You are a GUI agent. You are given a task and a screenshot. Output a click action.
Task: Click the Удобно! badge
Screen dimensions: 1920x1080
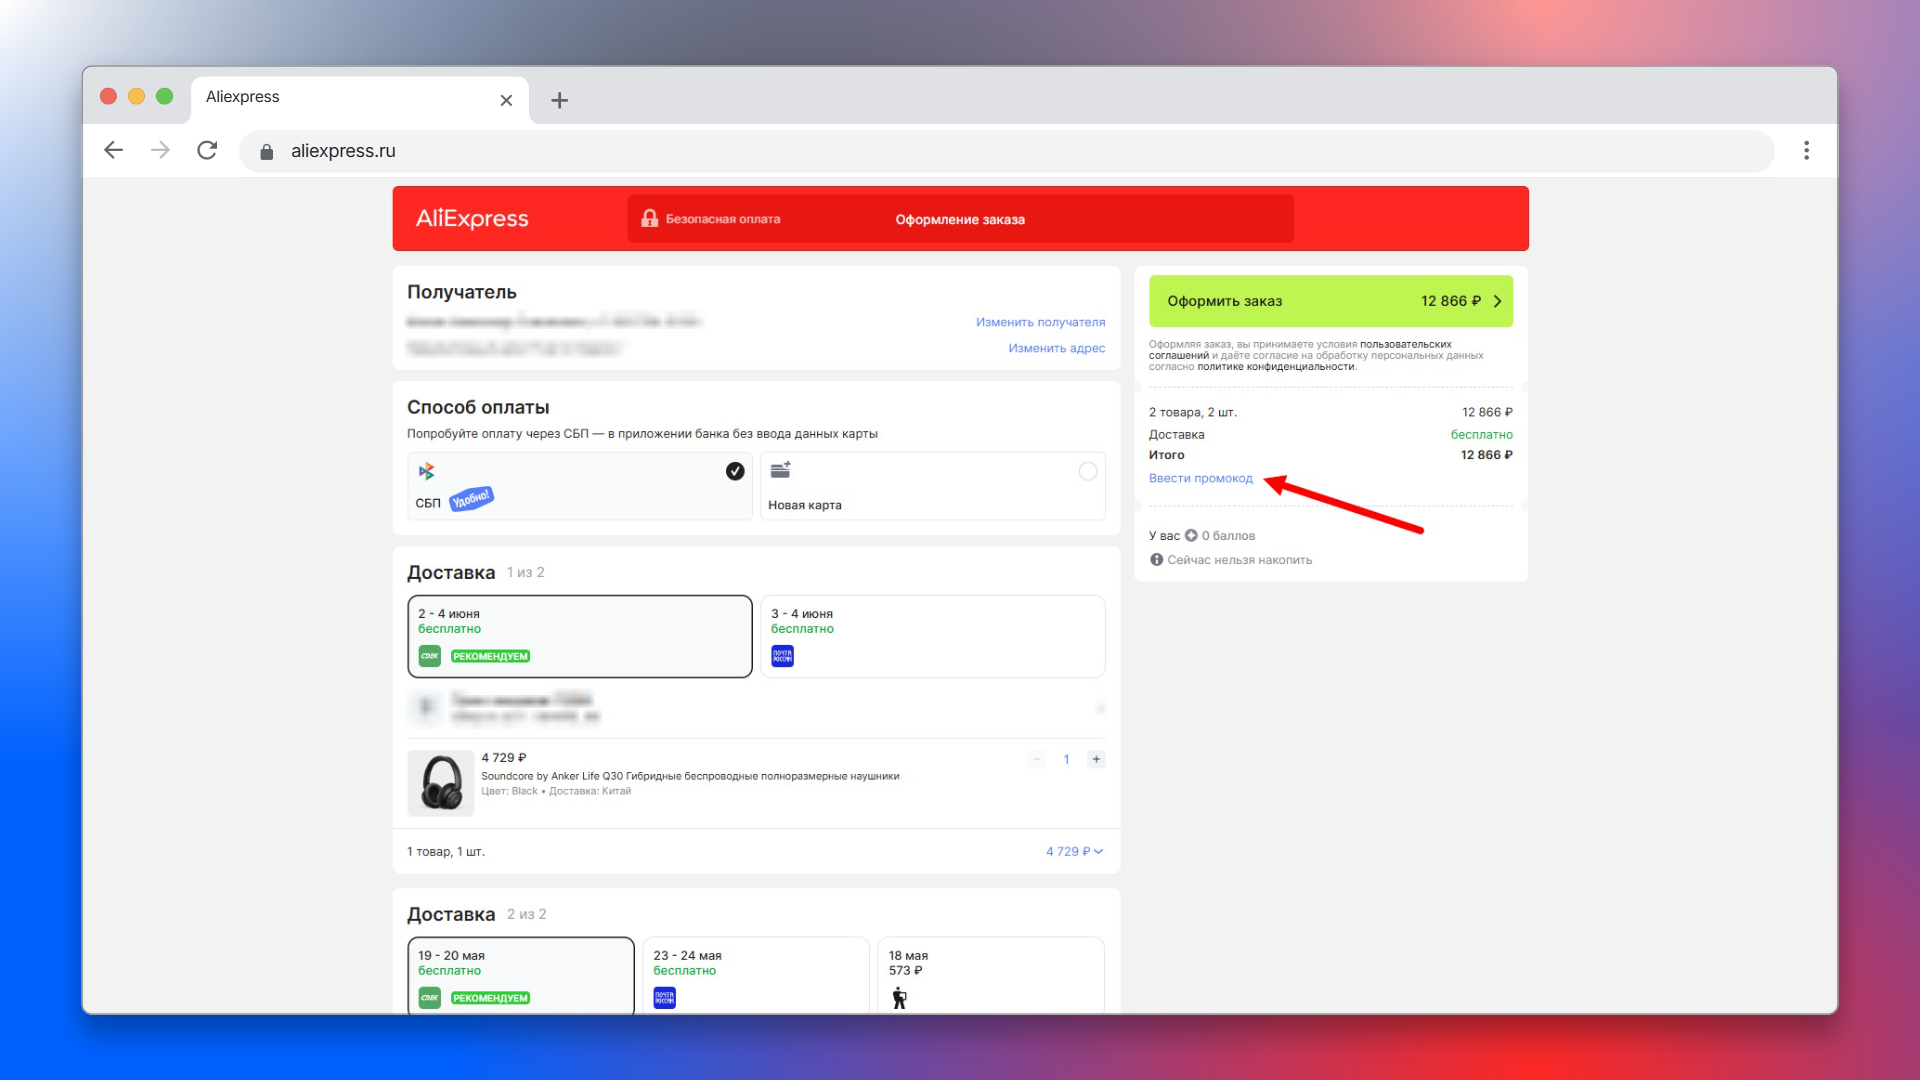(x=471, y=498)
